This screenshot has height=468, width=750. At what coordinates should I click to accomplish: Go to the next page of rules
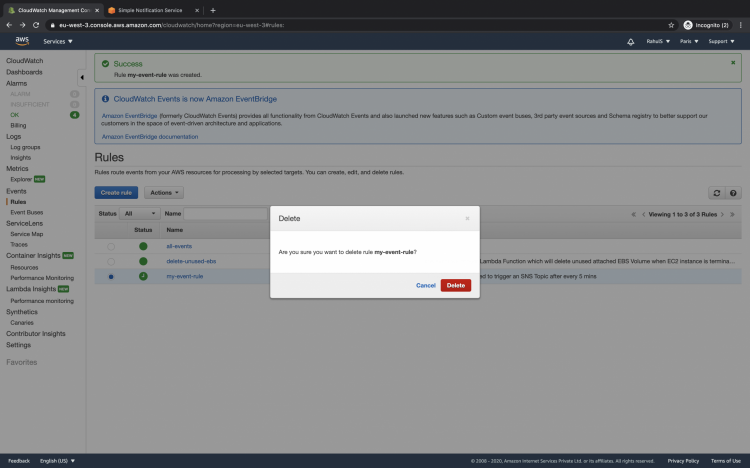click(722, 214)
